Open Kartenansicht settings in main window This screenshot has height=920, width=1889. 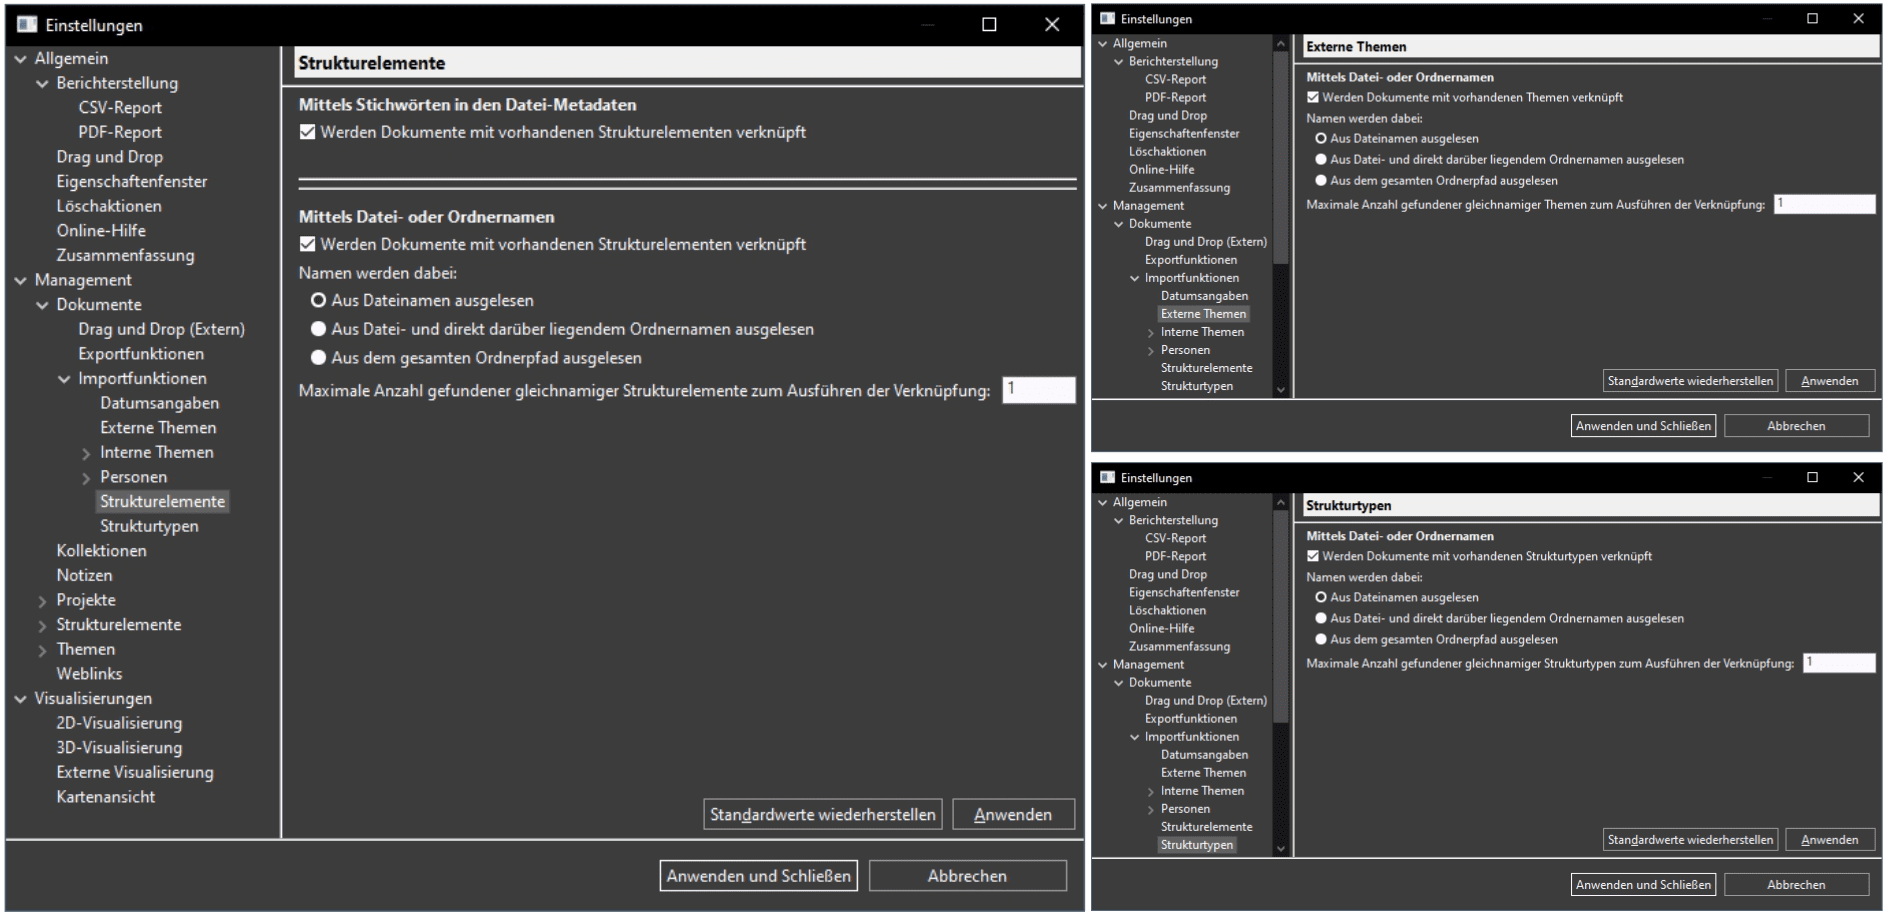click(105, 797)
